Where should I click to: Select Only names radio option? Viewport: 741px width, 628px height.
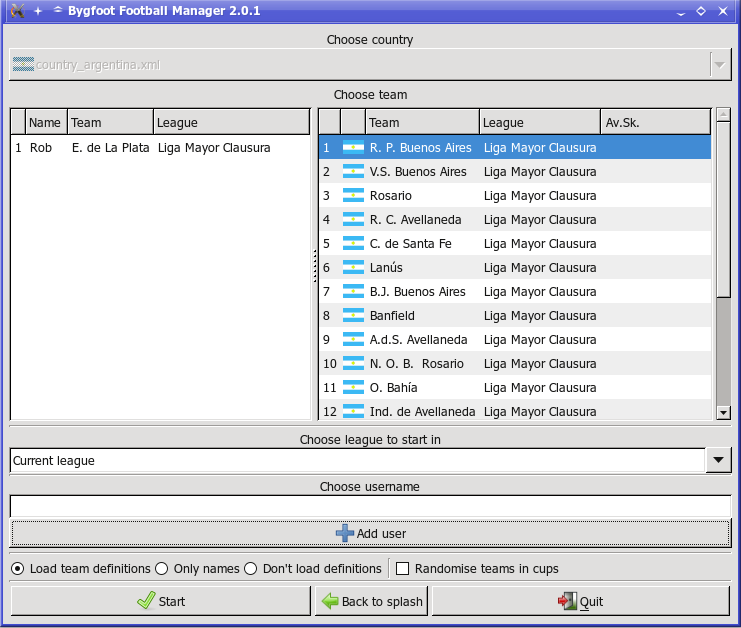(197, 568)
